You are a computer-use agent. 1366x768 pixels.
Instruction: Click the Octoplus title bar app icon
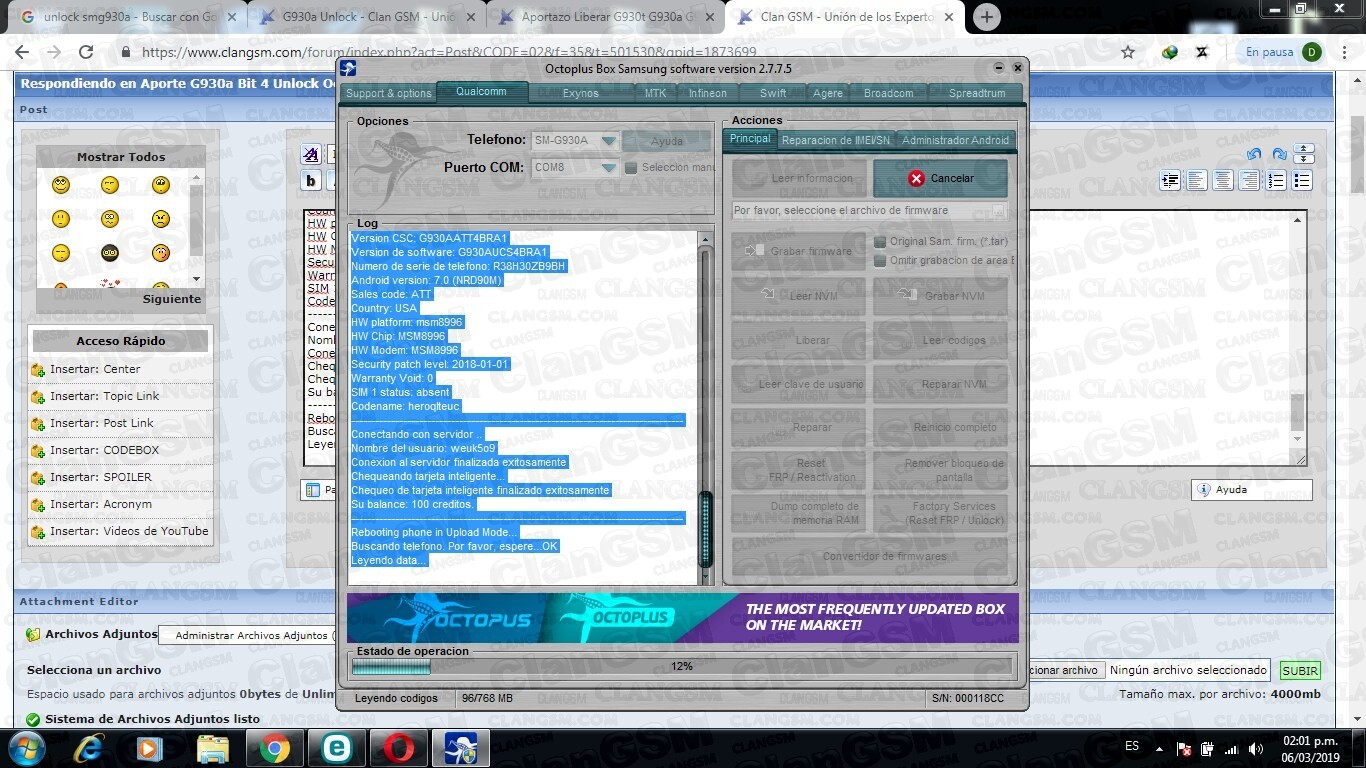point(348,68)
